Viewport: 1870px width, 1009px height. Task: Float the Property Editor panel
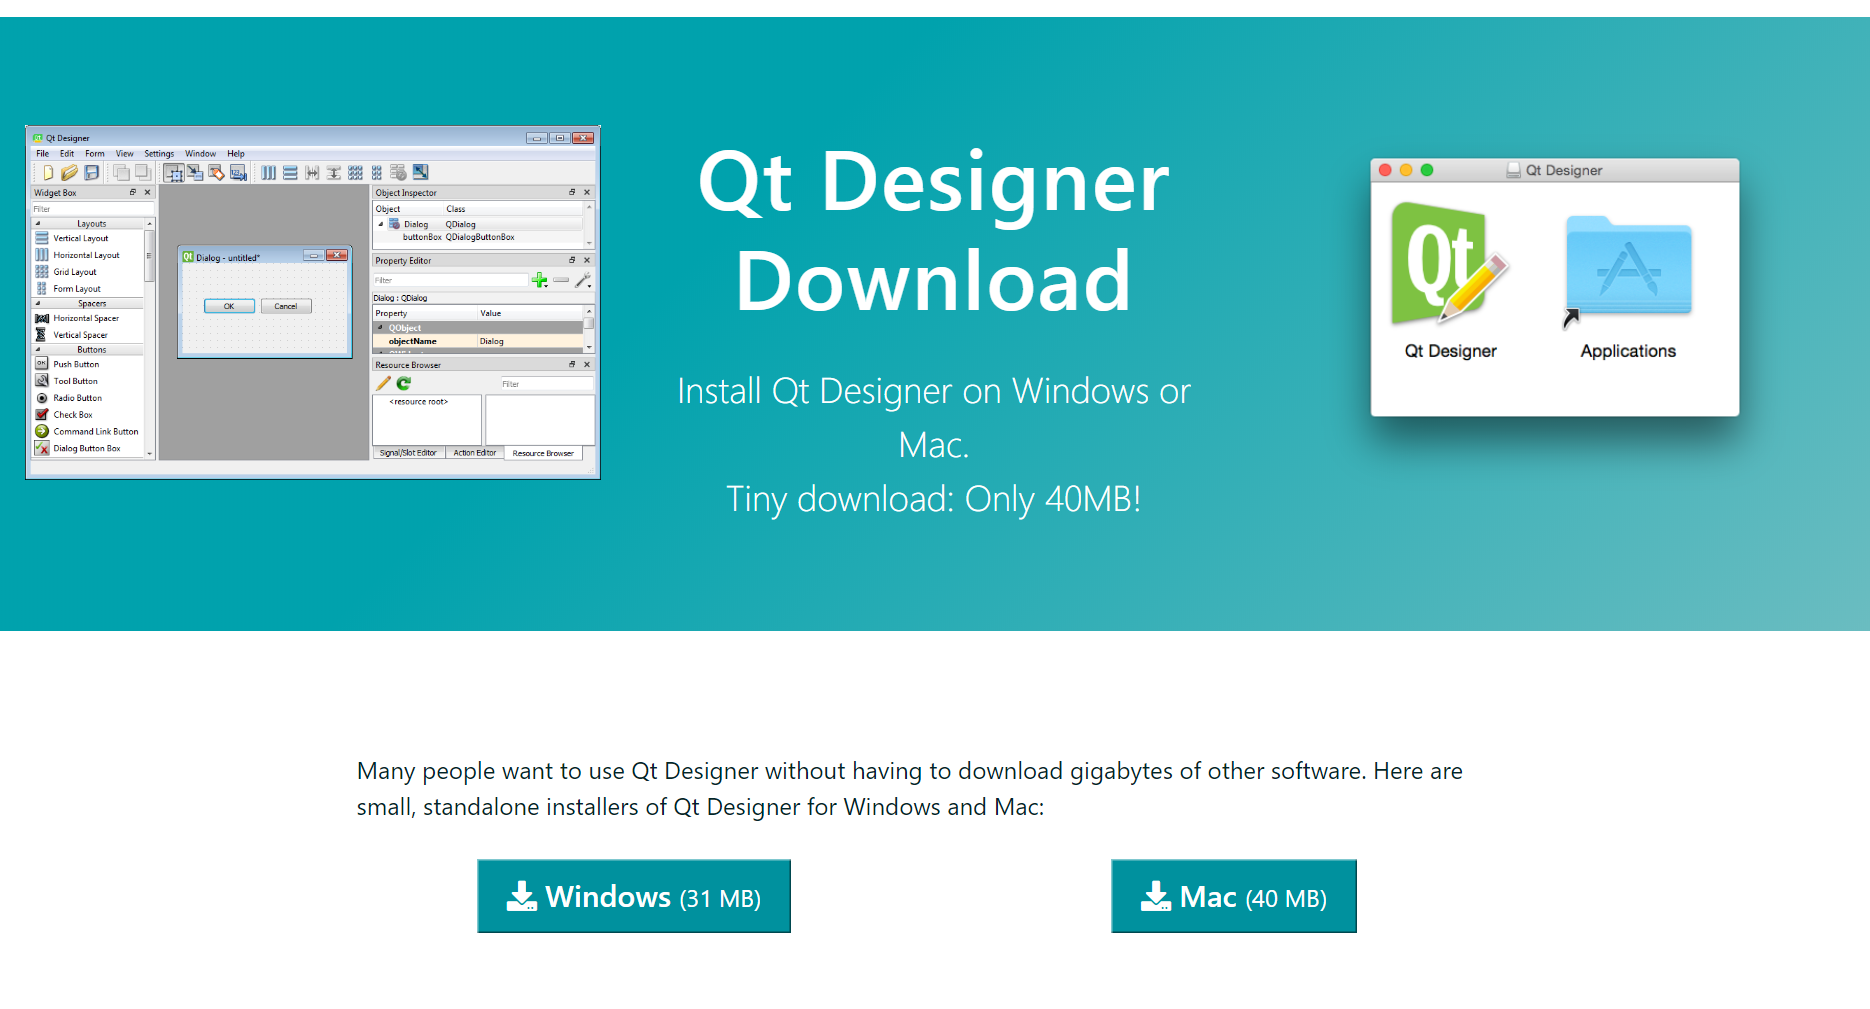click(x=572, y=260)
